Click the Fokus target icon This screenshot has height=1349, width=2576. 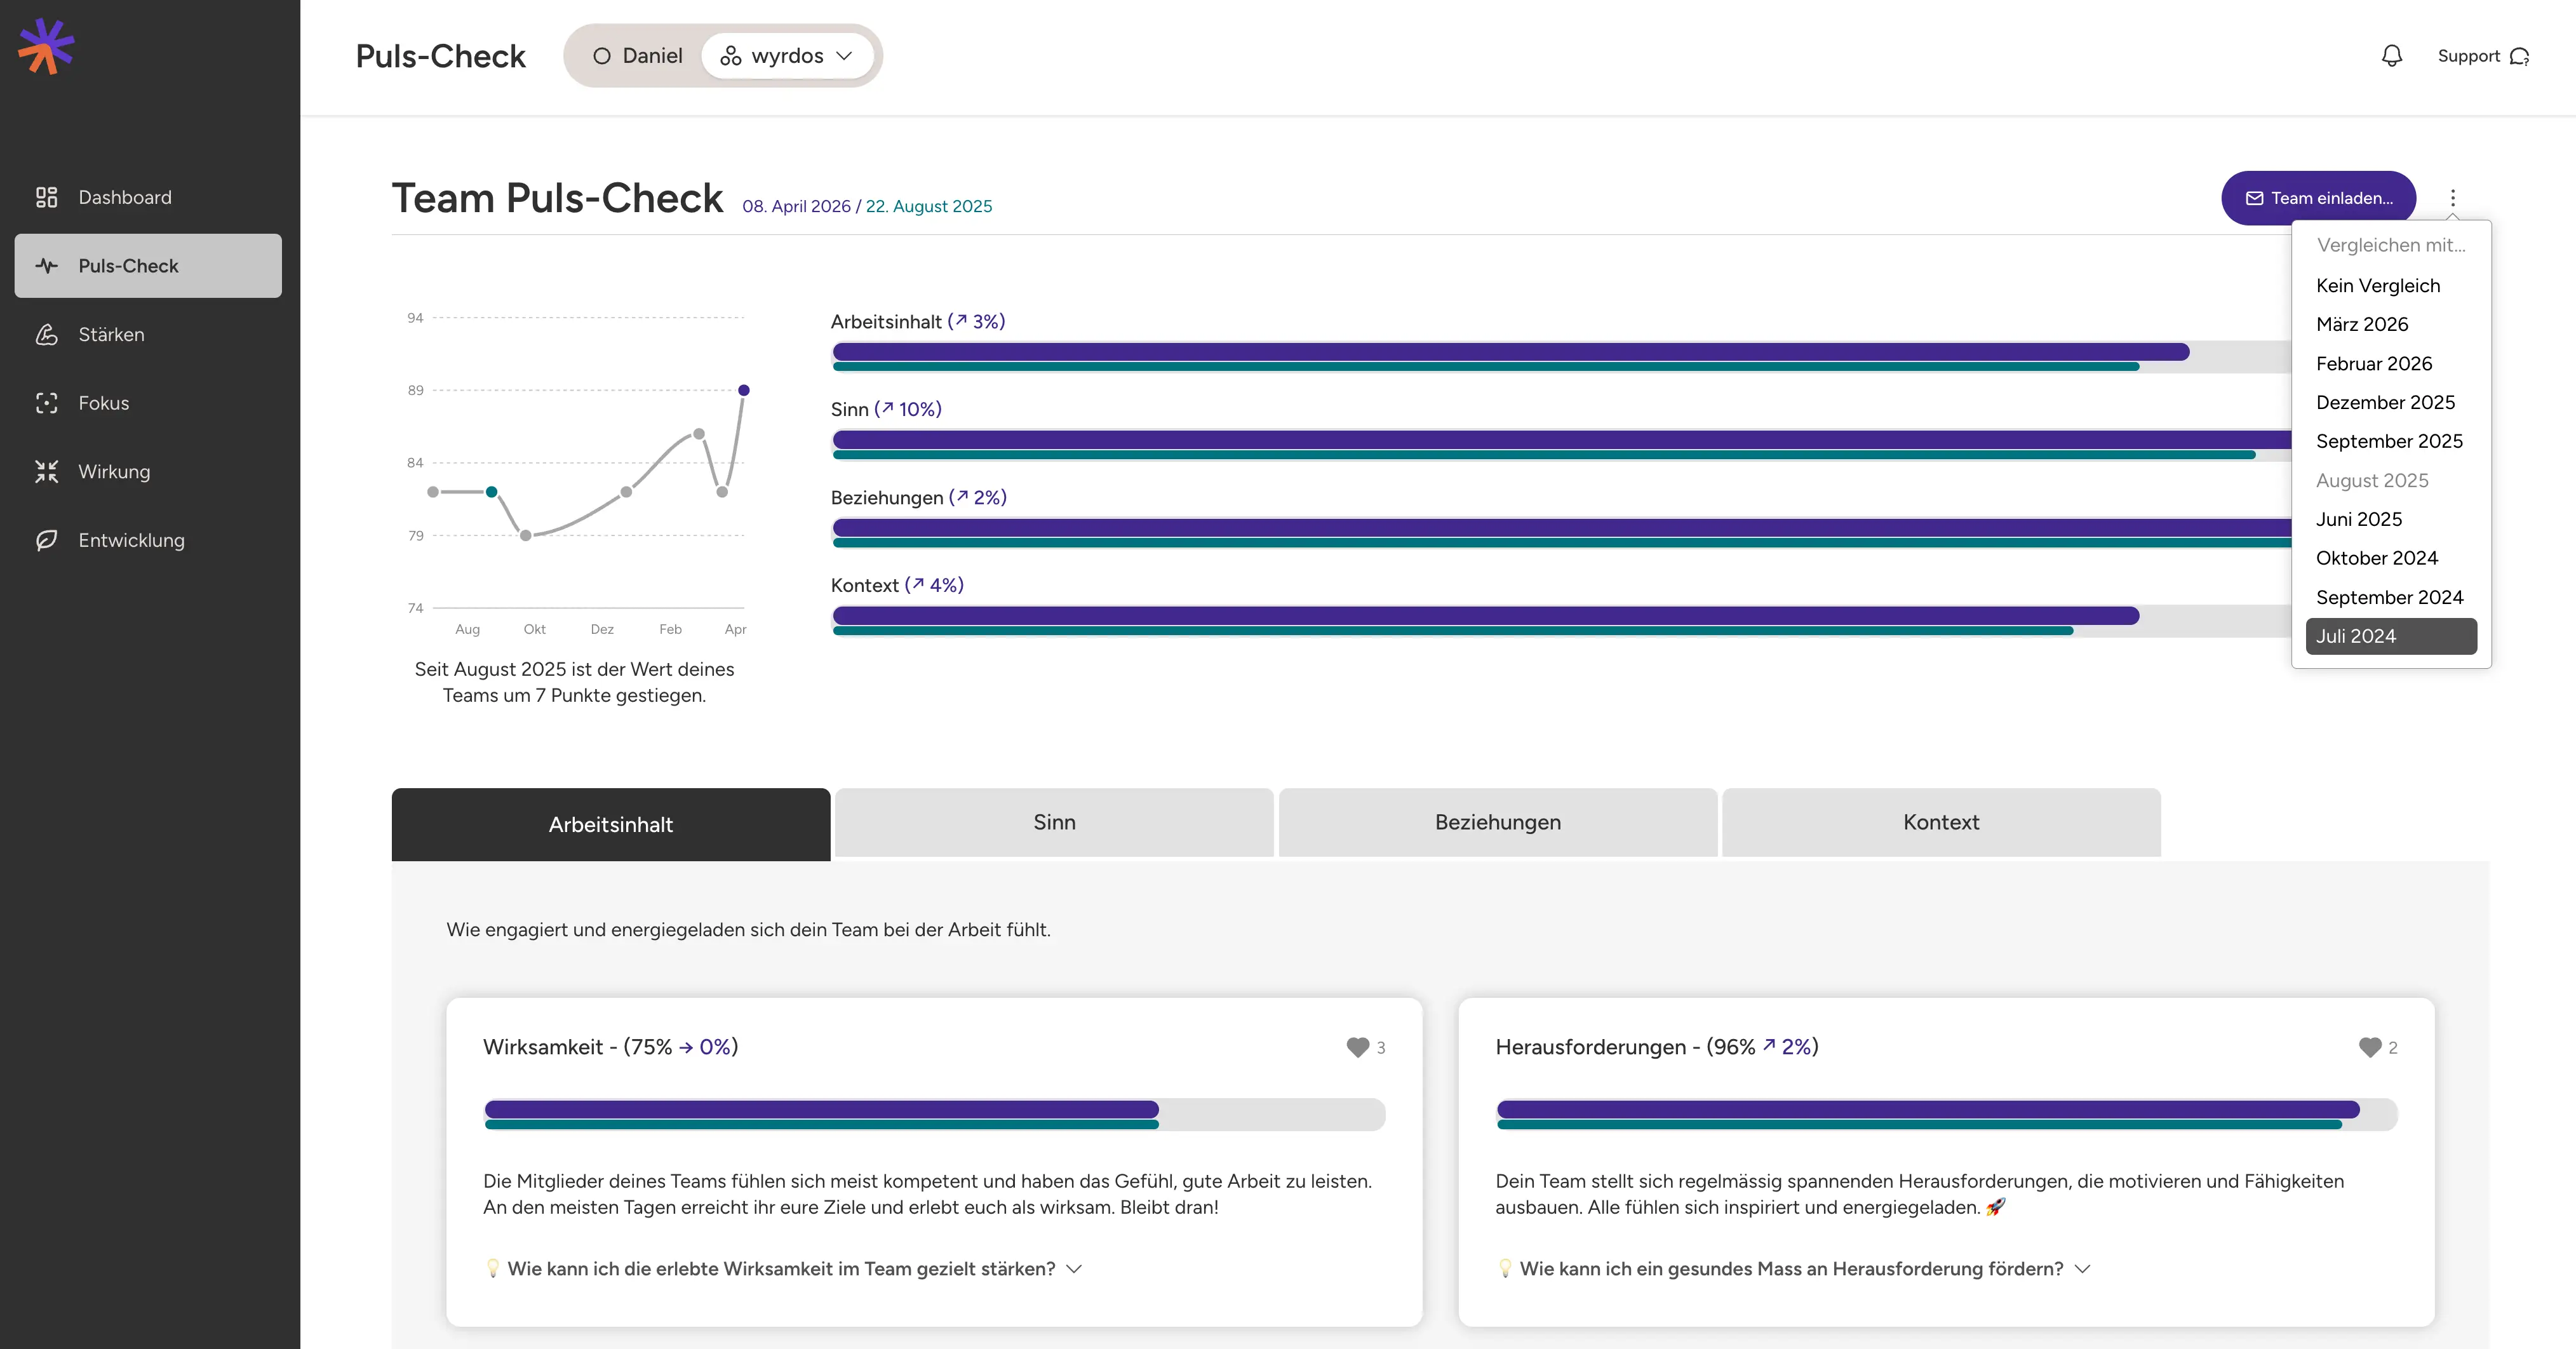(46, 403)
